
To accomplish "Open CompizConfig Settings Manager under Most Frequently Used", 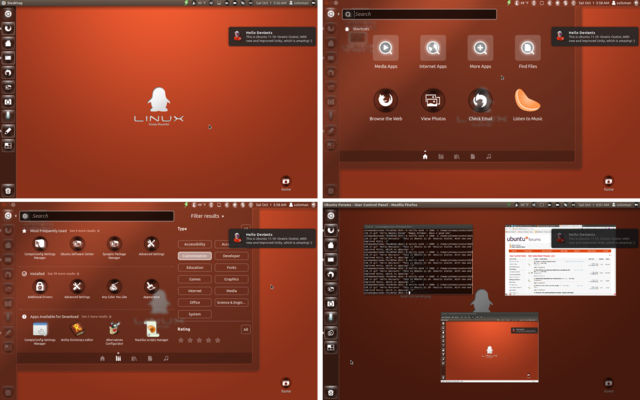I will [40, 244].
